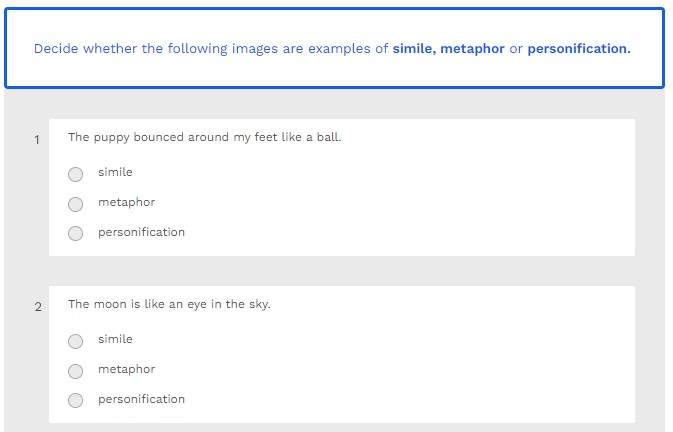Click the "metaphor" label under the puppy sentence
673x432 pixels.
[126, 202]
